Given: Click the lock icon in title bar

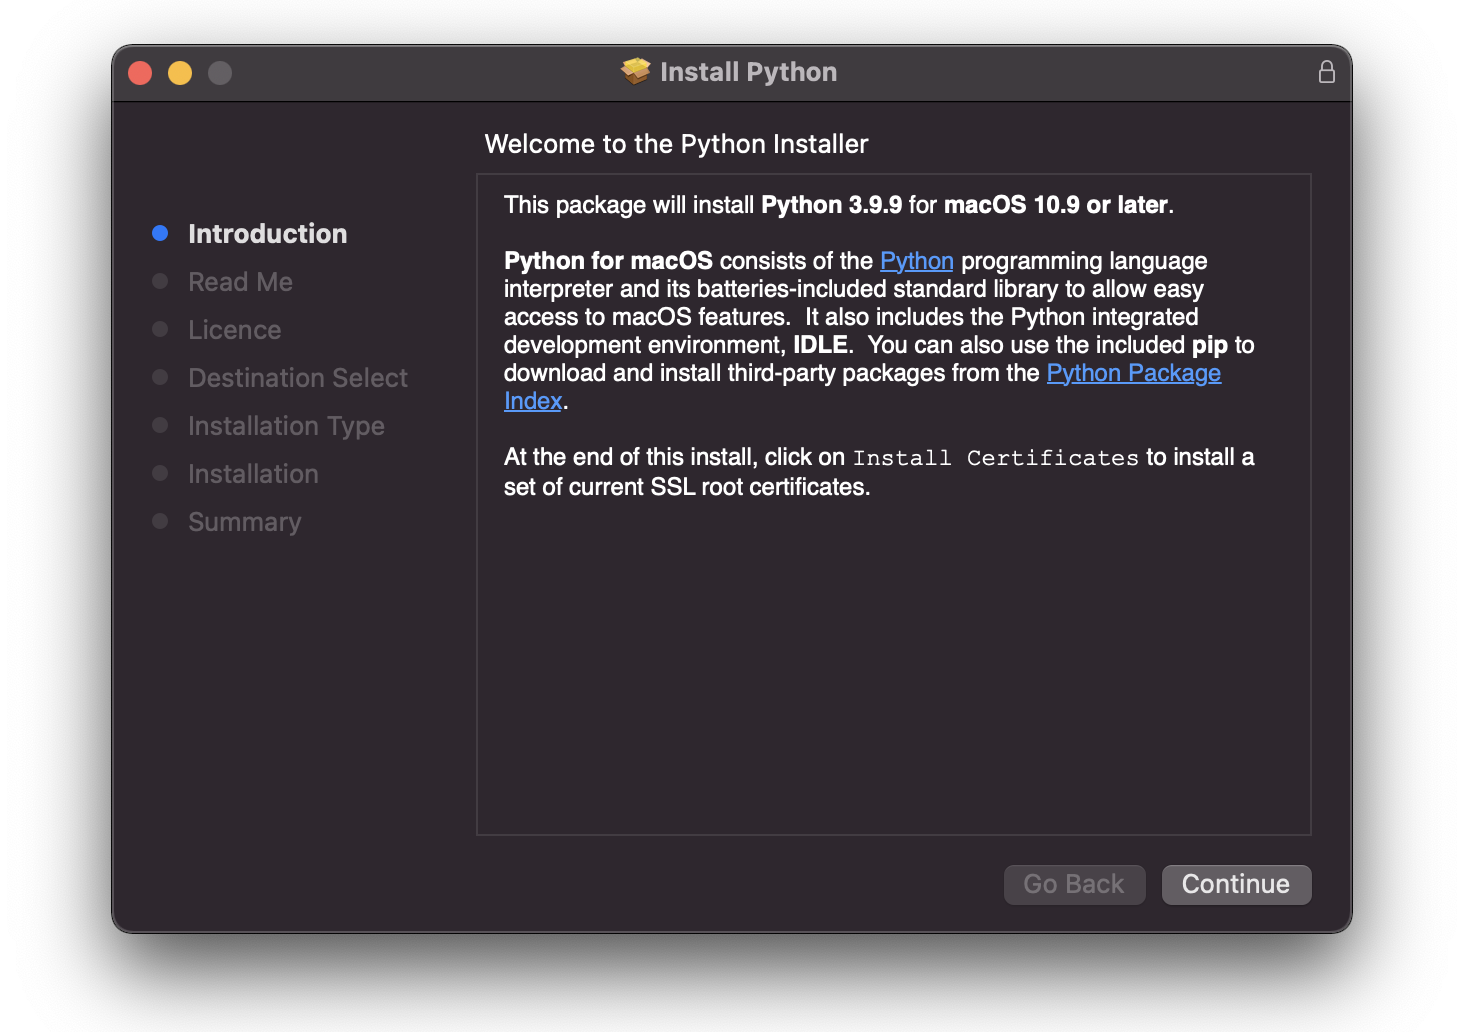Looking at the screenshot, I should coord(1326,72).
